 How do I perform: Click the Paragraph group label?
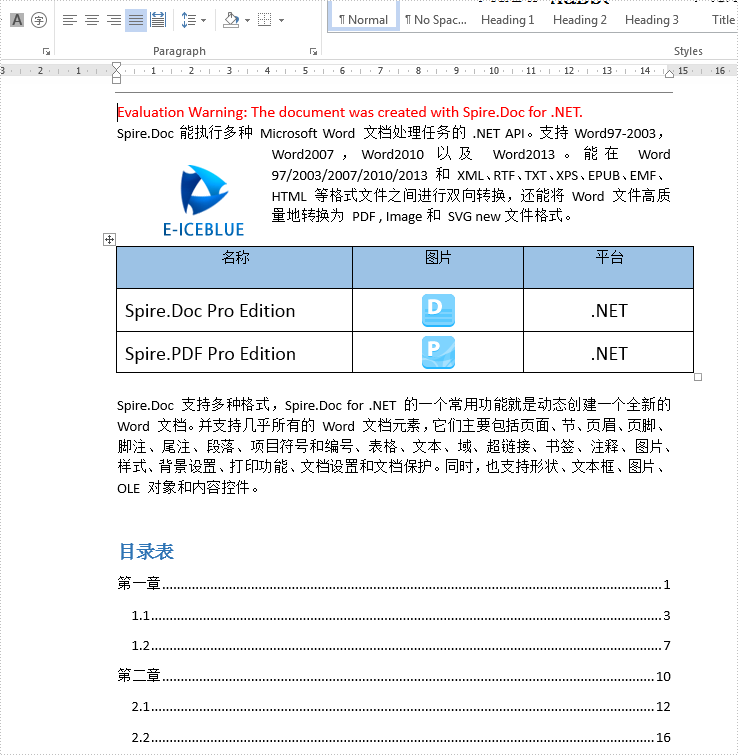click(x=179, y=51)
